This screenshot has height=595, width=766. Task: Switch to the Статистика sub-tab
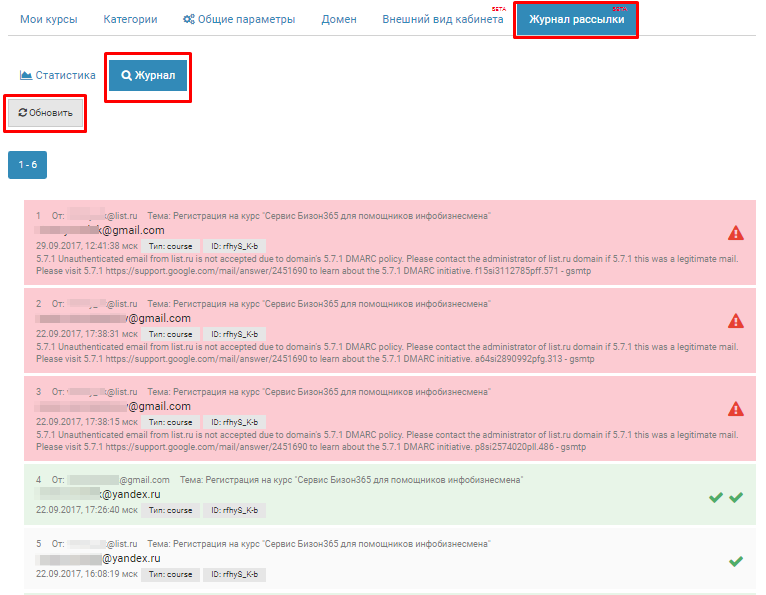coord(58,75)
